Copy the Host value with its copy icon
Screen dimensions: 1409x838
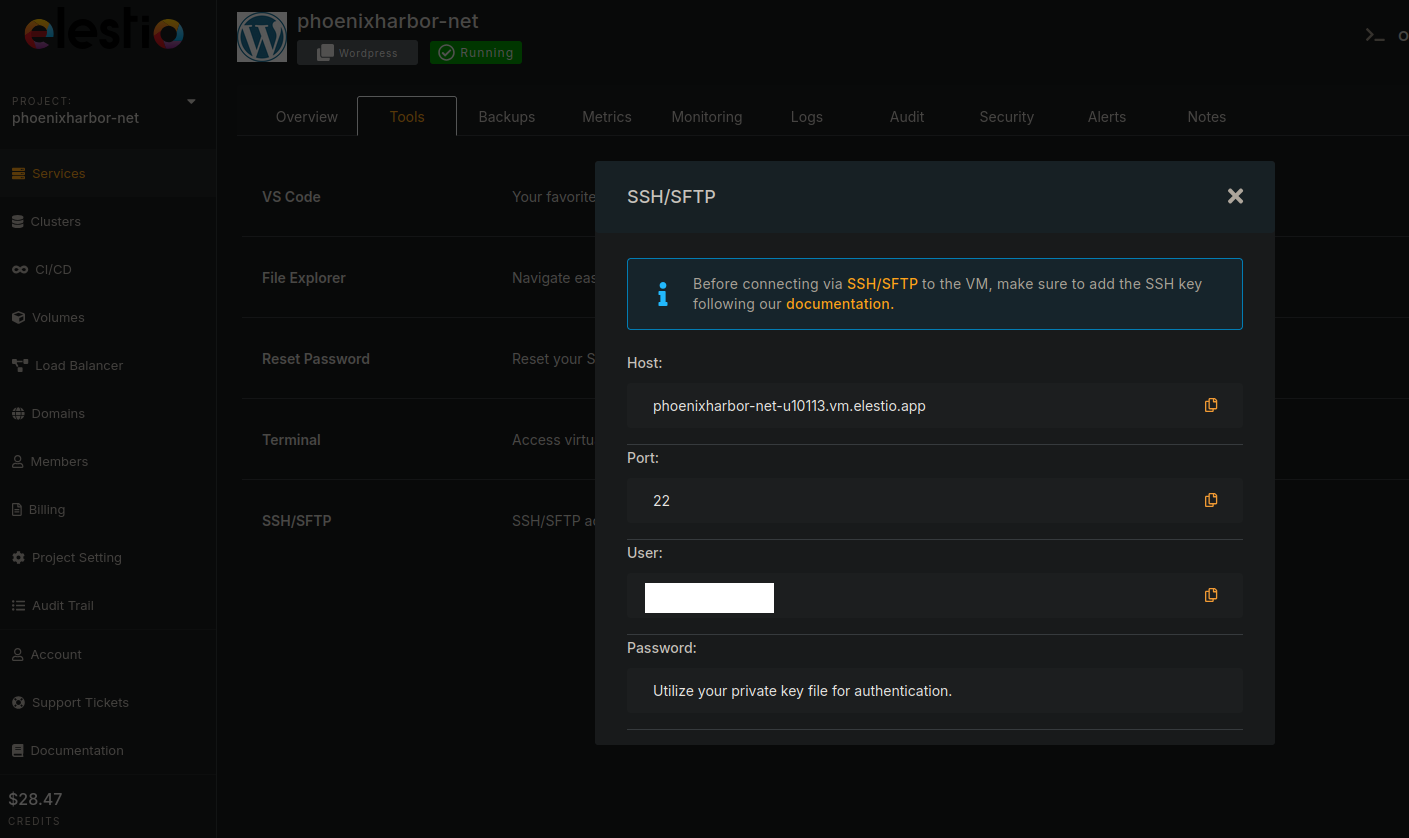(1211, 405)
